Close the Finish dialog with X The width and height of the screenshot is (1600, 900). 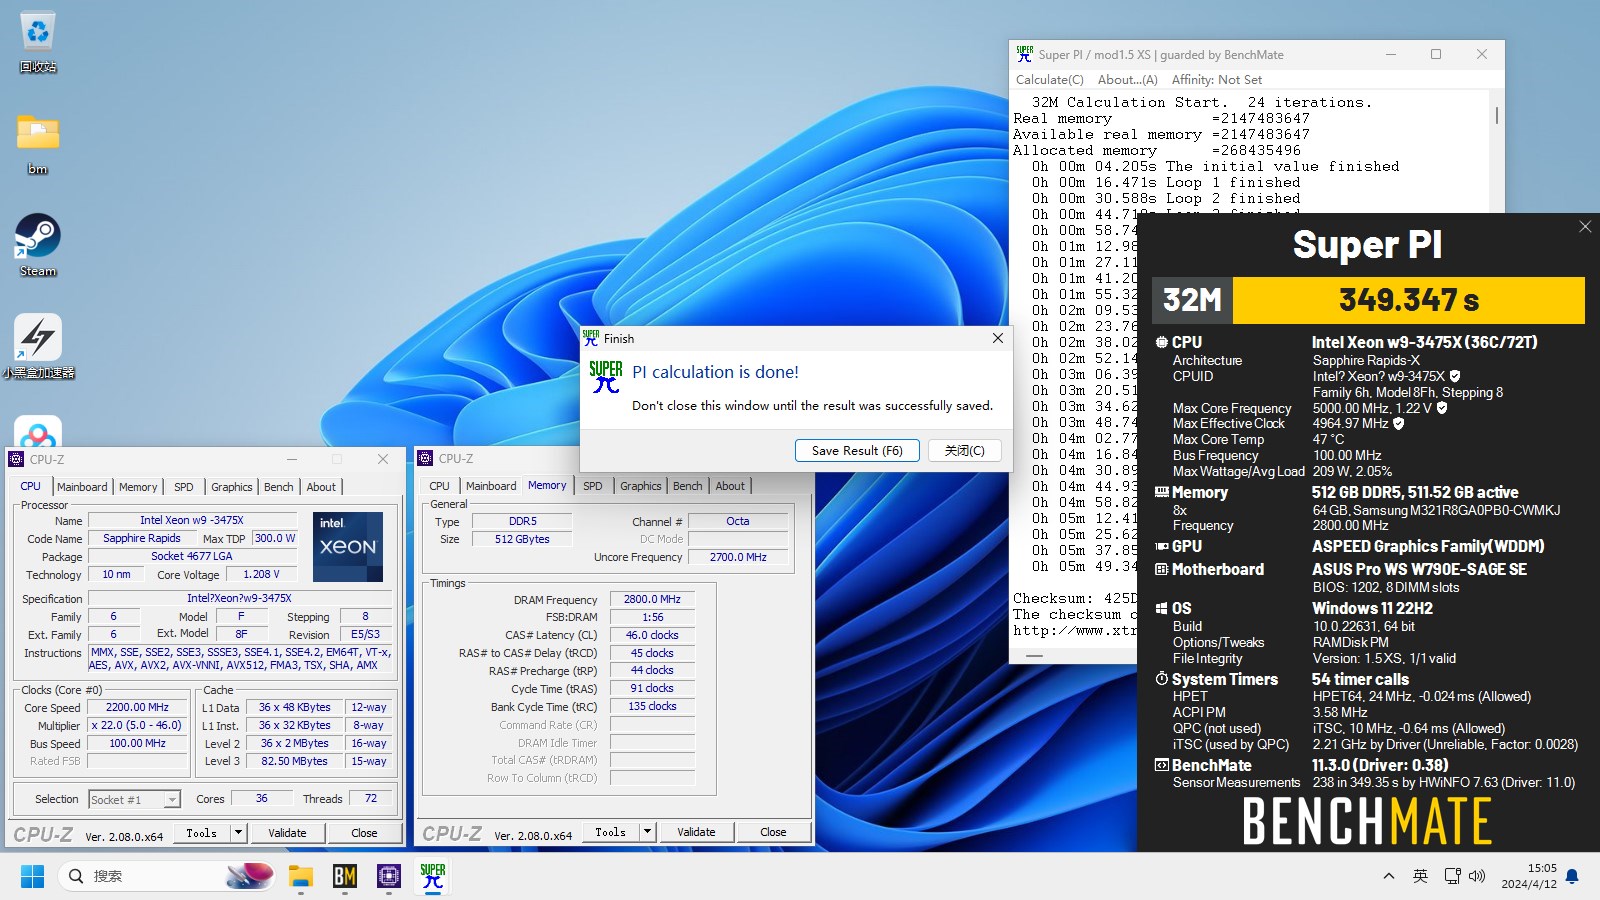pyautogui.click(x=997, y=338)
